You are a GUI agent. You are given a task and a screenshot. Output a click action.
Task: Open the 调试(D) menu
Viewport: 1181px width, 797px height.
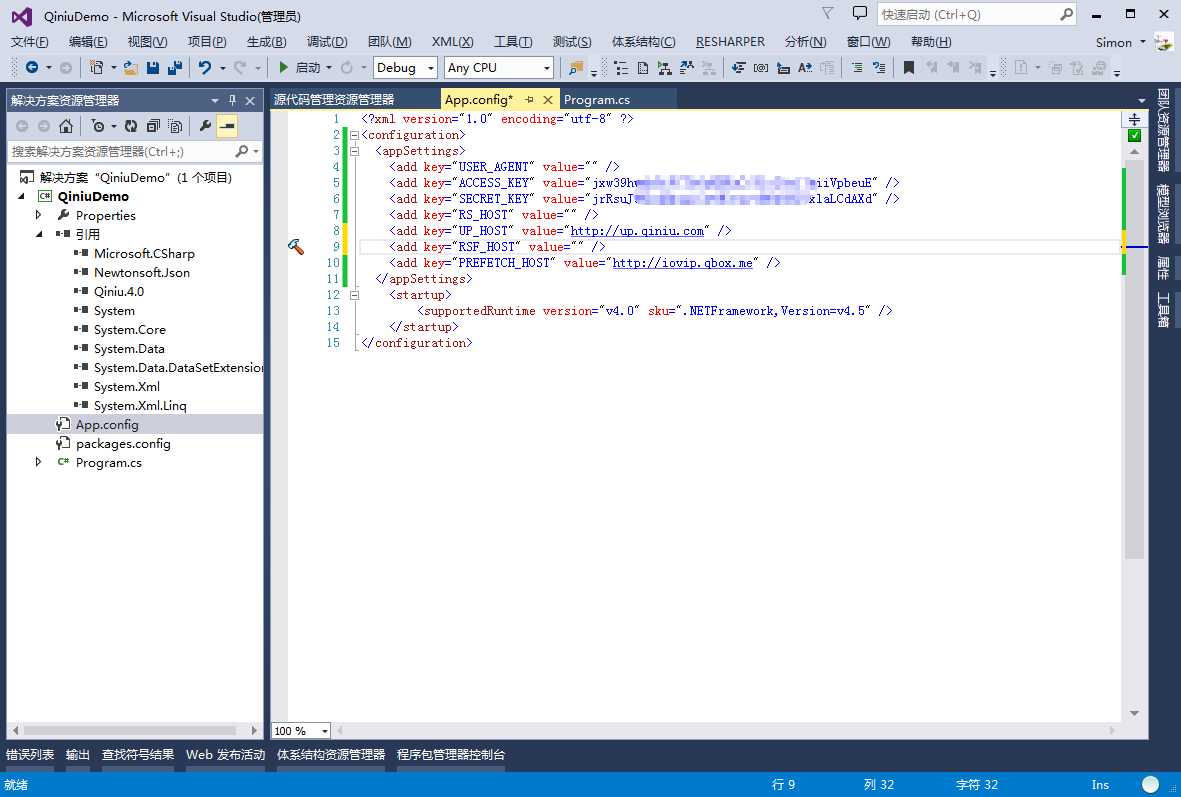coord(327,42)
